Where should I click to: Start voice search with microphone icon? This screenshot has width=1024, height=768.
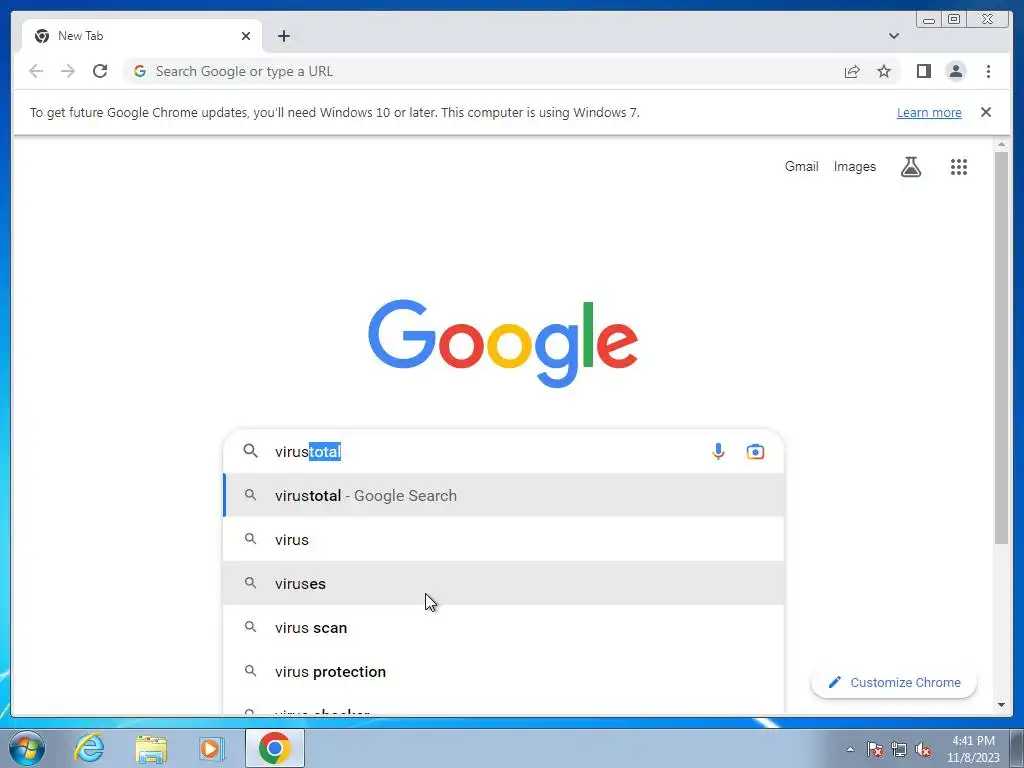[x=718, y=451]
